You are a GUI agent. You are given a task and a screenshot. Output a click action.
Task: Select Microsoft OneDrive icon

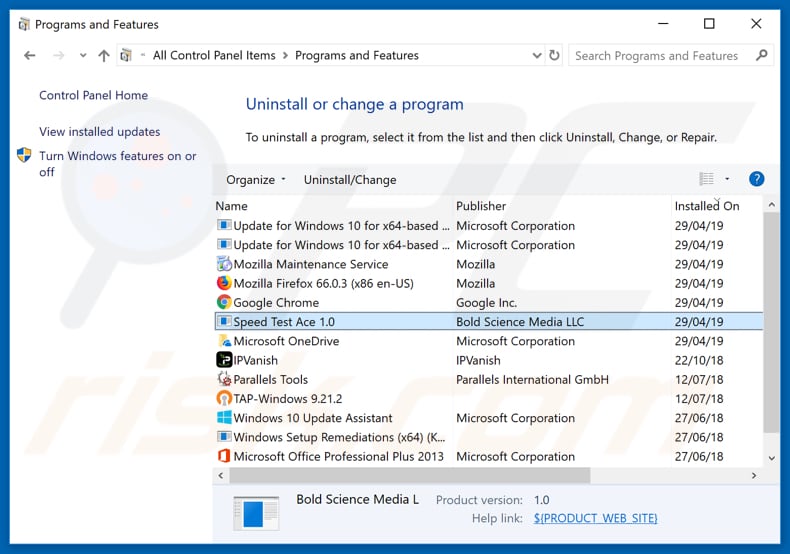pyautogui.click(x=224, y=341)
